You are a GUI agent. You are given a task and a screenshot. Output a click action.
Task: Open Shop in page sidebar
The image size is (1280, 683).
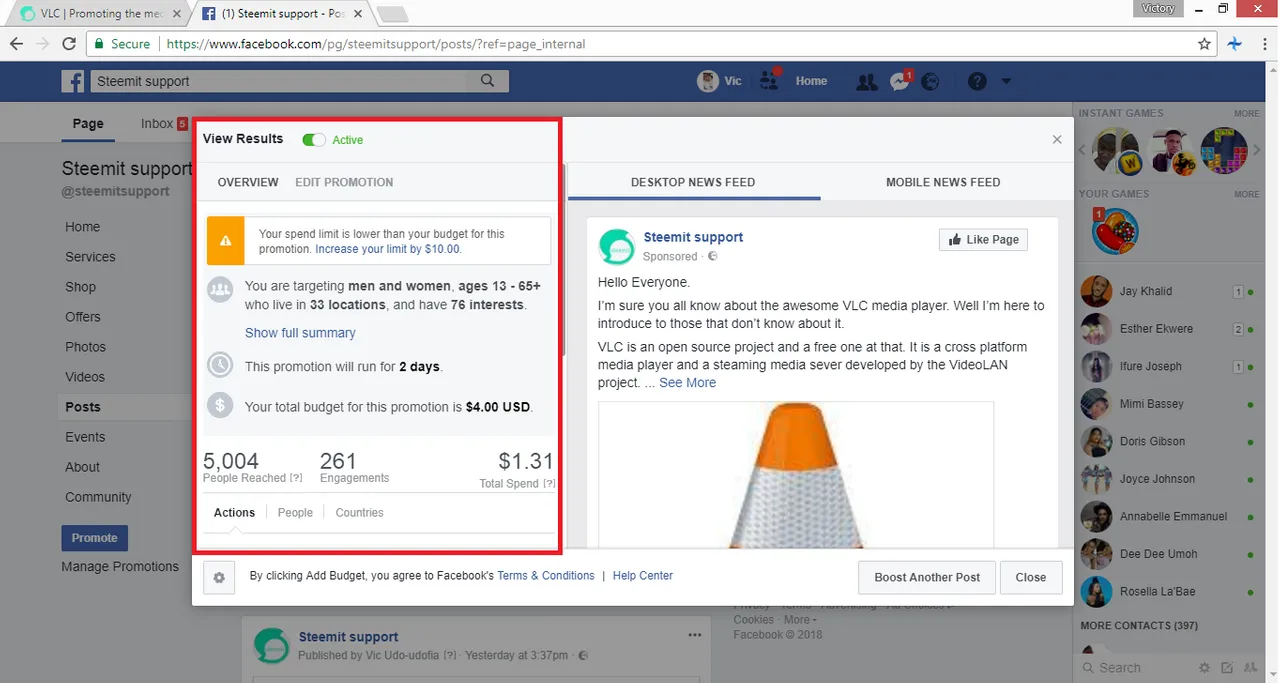click(81, 287)
